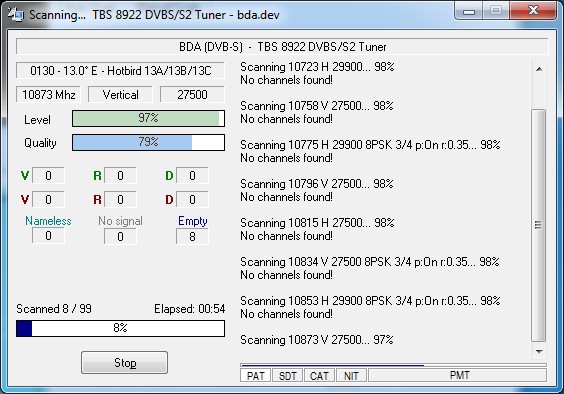Click the 27500 symbol rate field

point(192,95)
